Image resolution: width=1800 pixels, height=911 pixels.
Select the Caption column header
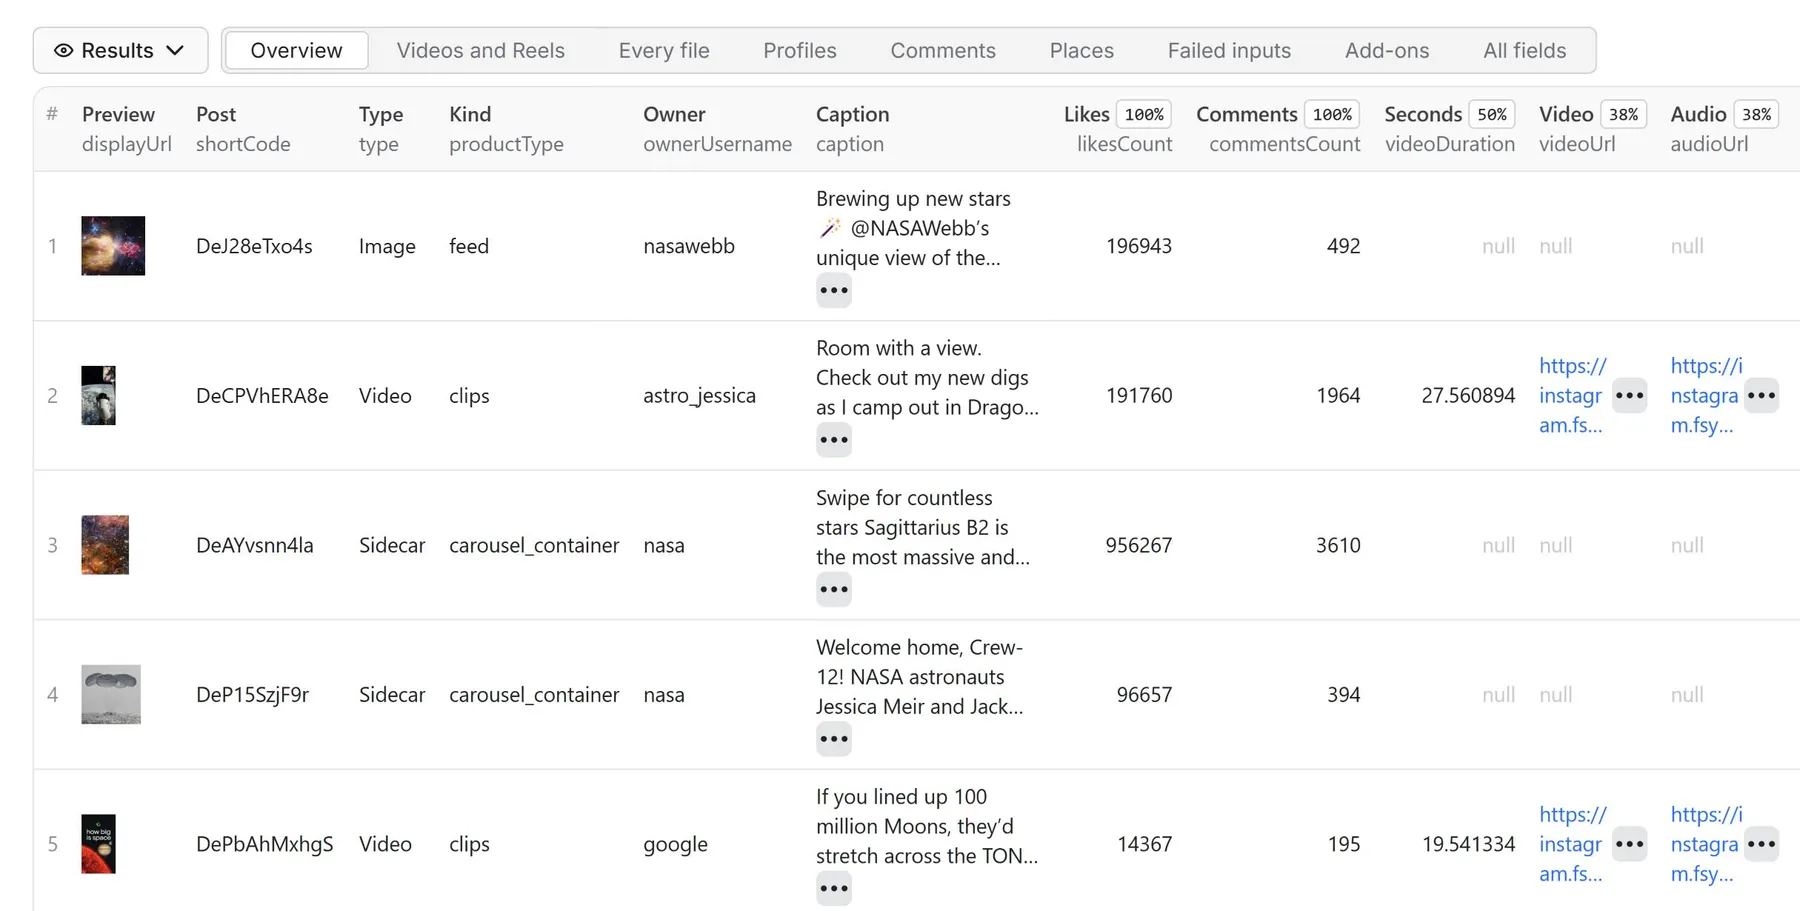[x=852, y=114]
